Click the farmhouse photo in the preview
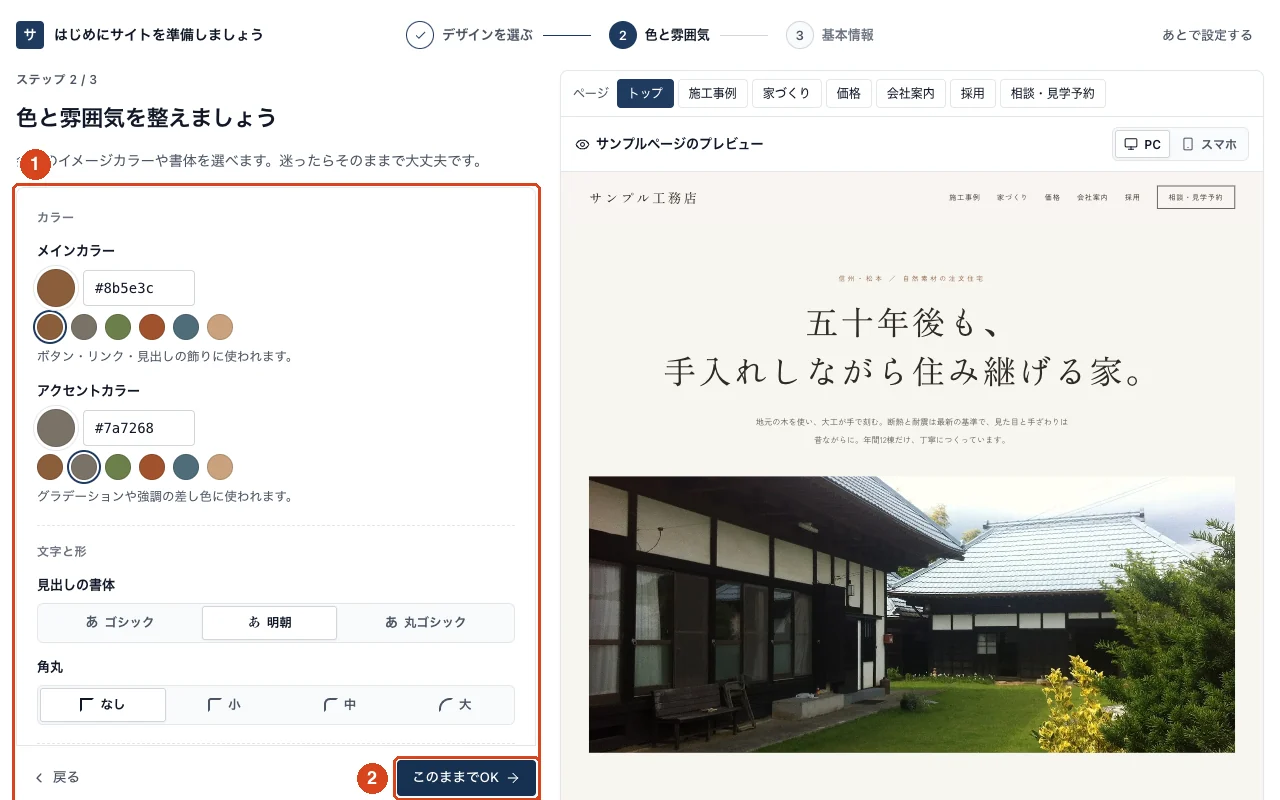Viewport: 1280px width, 800px height. point(912,614)
